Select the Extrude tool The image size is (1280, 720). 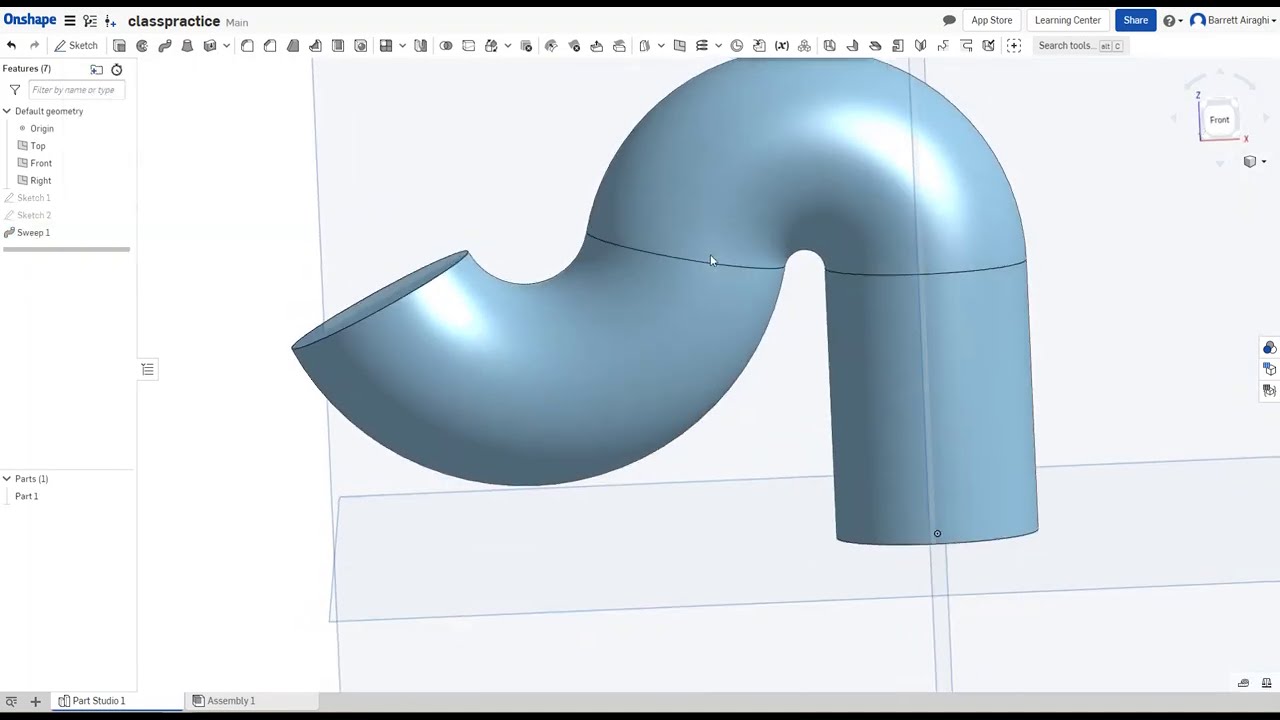point(119,46)
